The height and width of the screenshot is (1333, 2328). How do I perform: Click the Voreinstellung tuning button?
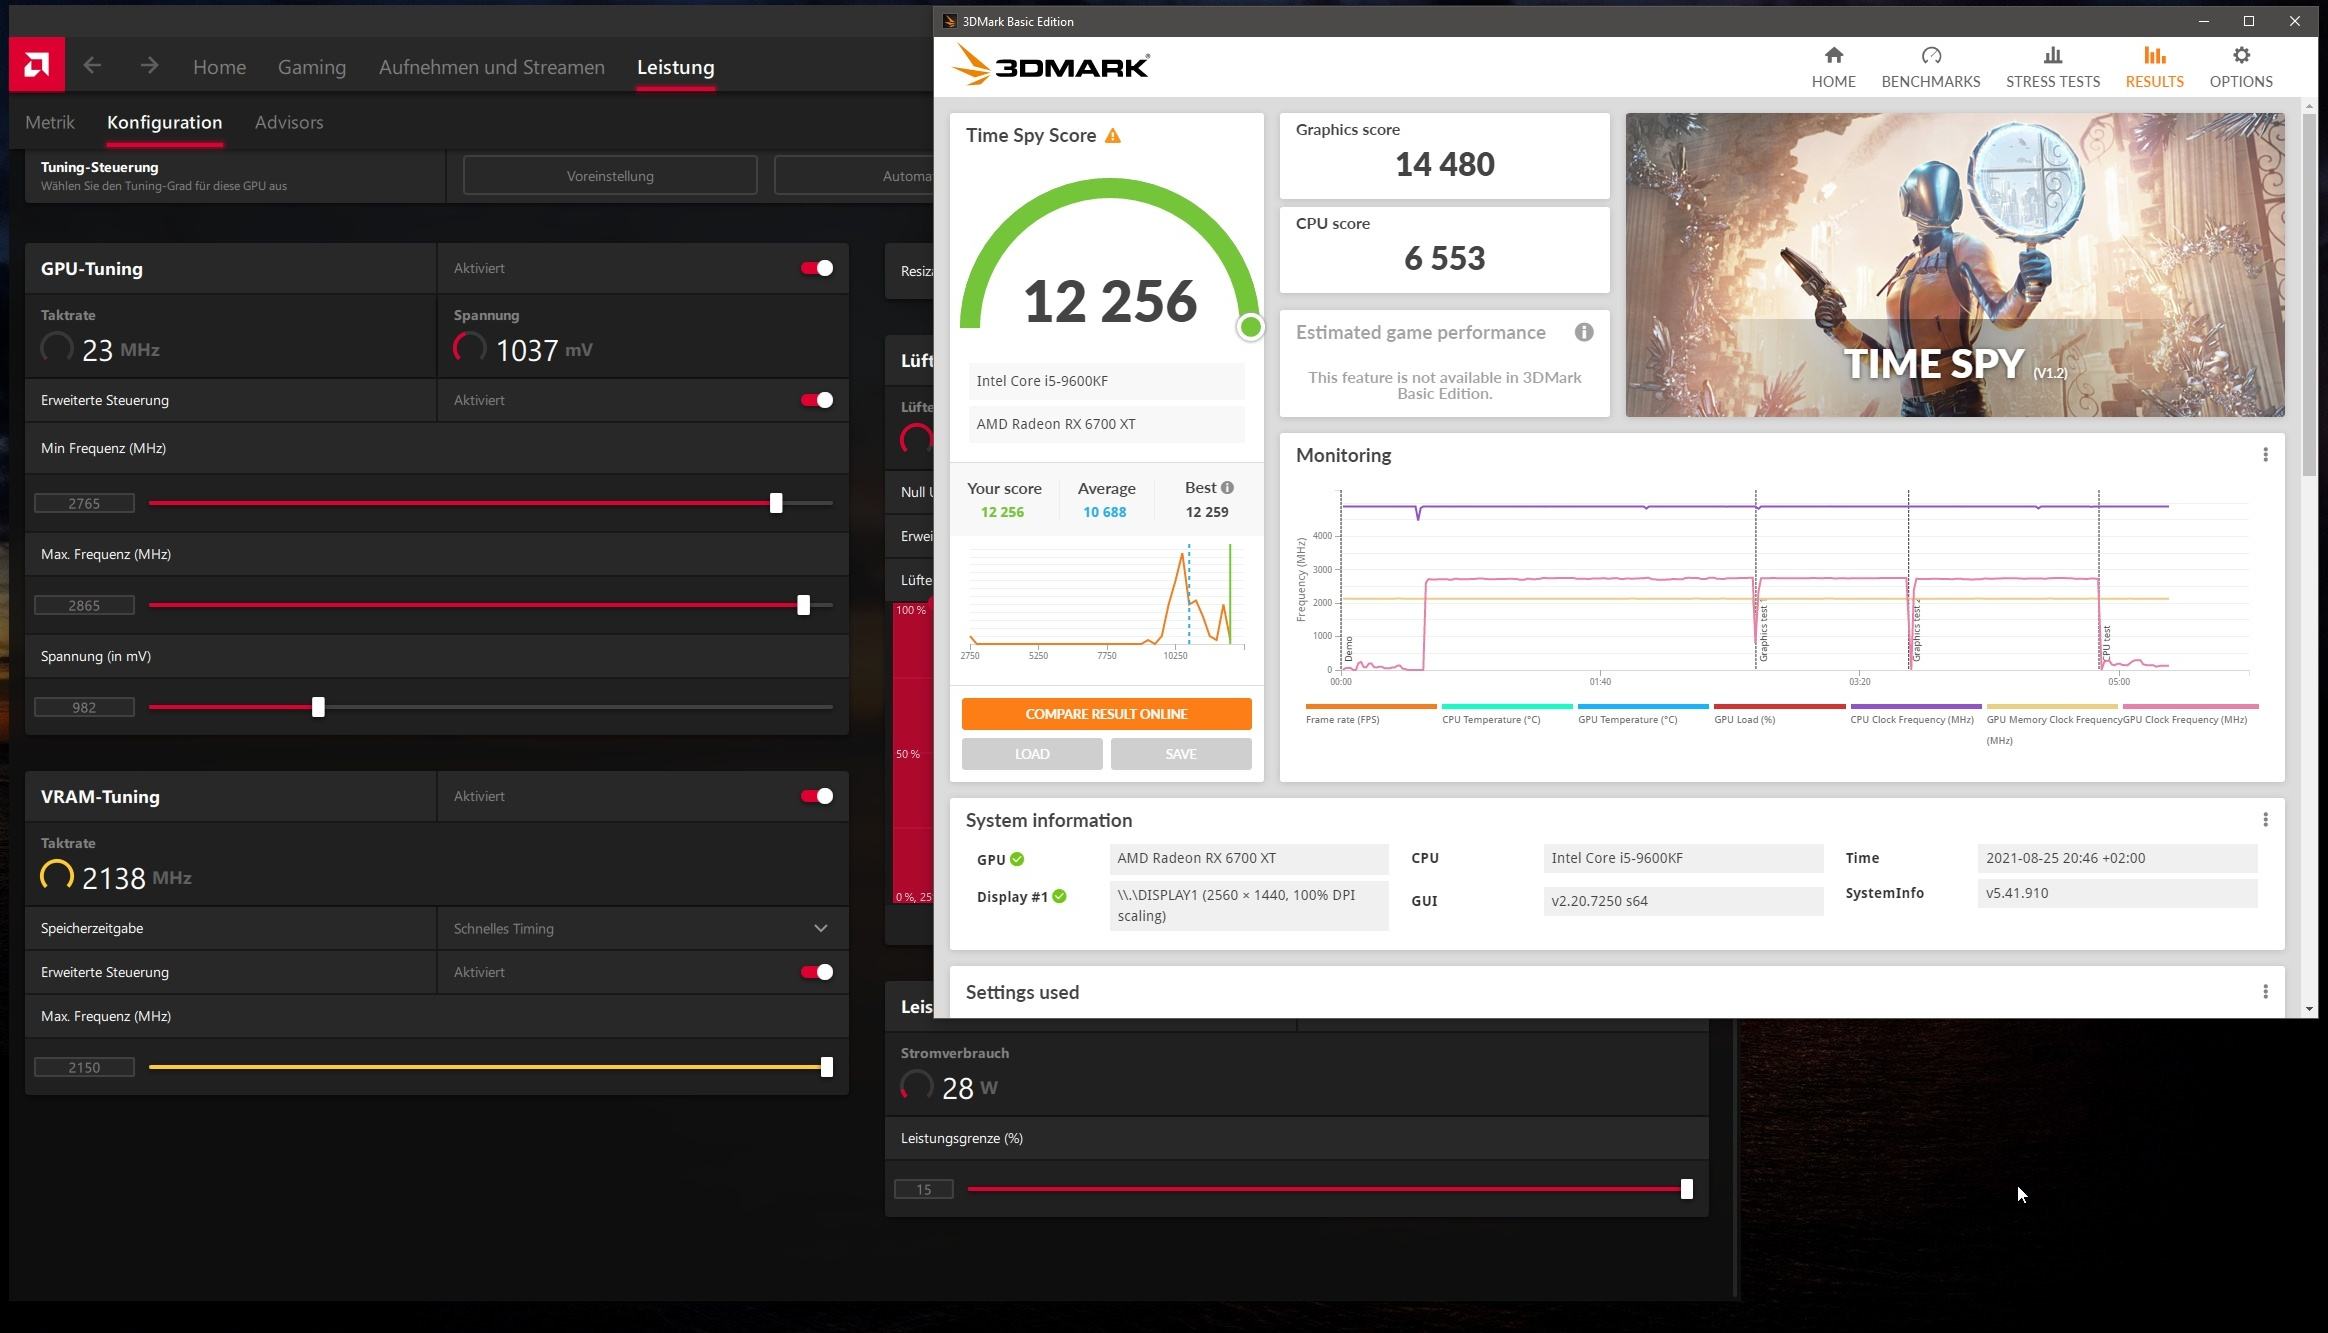pos(610,176)
